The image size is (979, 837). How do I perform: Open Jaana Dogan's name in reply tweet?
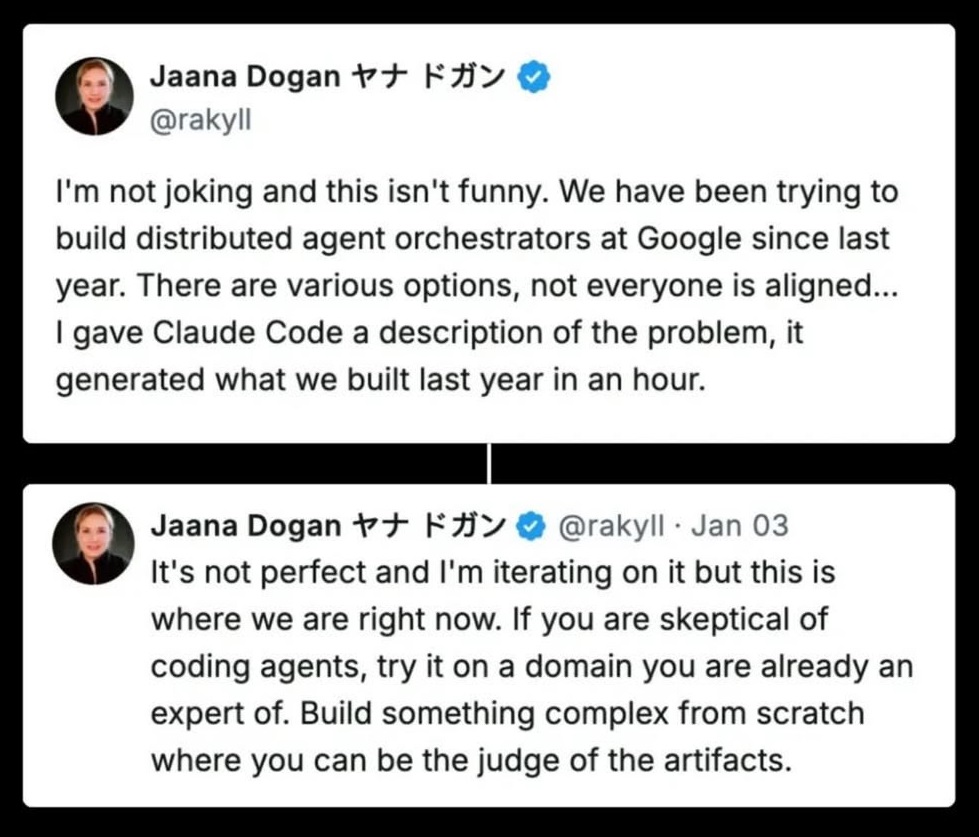(x=245, y=526)
